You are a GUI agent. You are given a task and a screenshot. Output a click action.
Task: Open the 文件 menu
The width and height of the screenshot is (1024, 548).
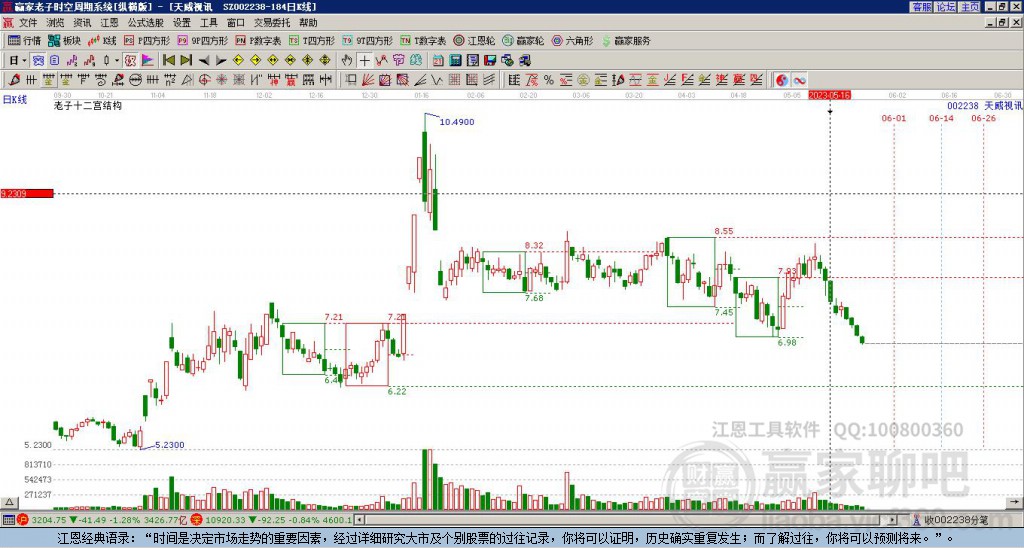tap(28, 23)
